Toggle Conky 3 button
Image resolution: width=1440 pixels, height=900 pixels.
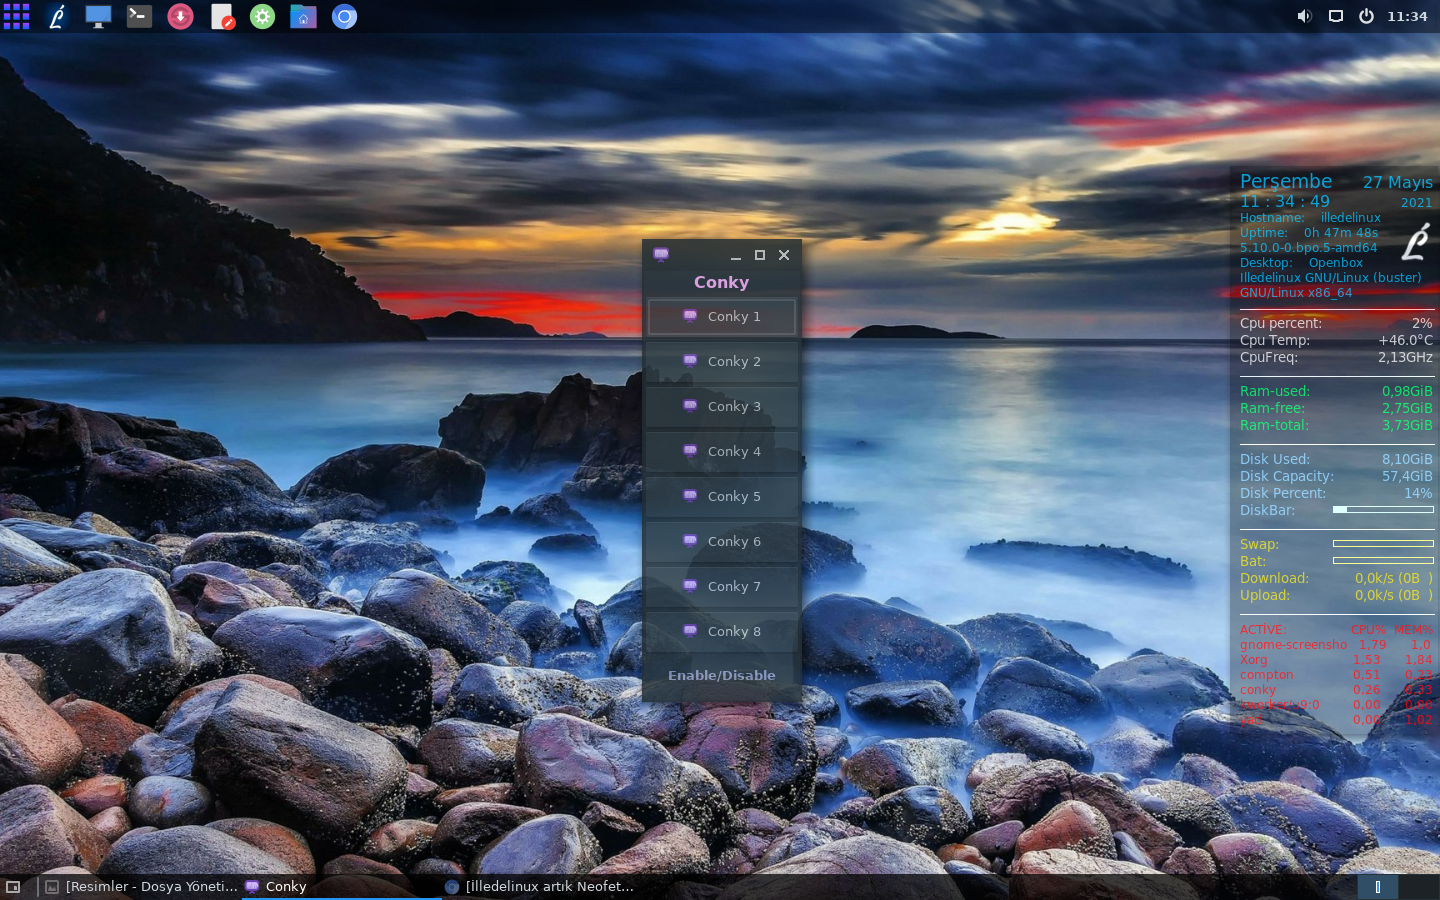coord(722,407)
